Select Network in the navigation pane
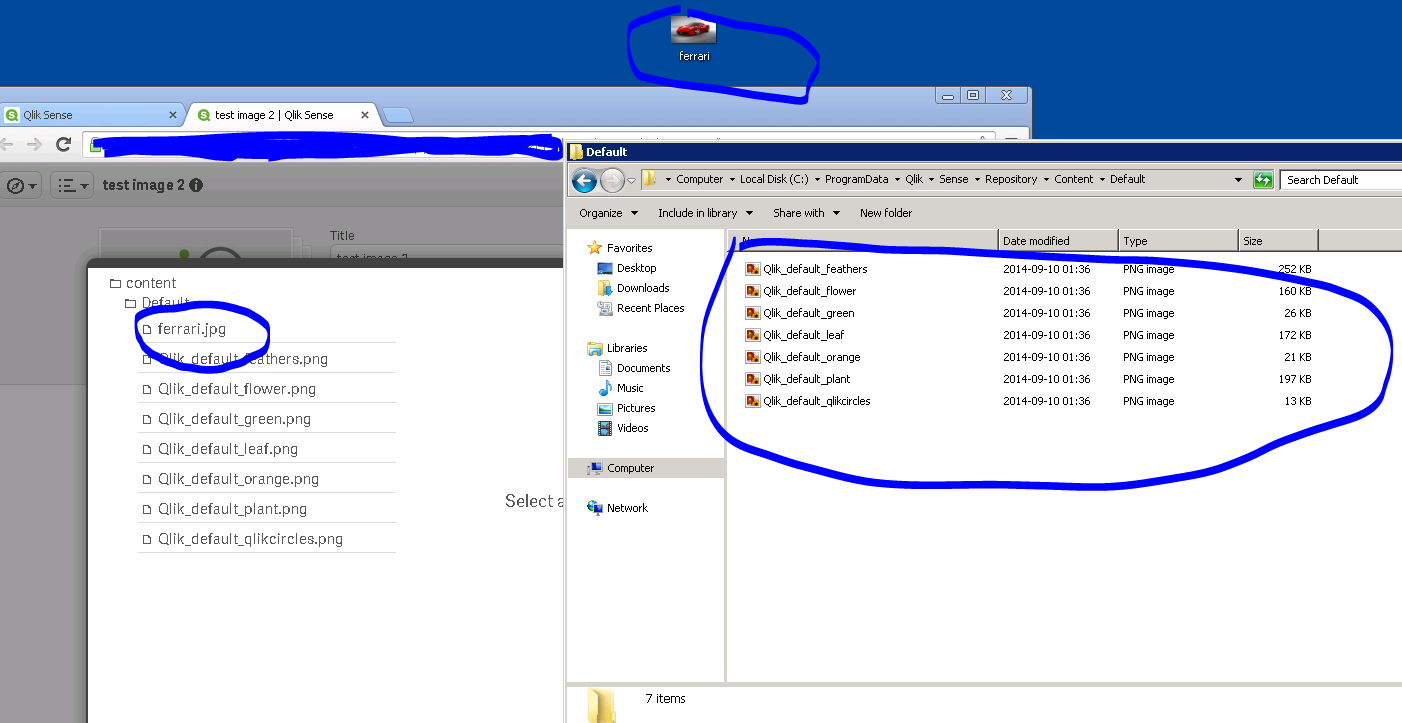The image size is (1402, 723). [627, 508]
